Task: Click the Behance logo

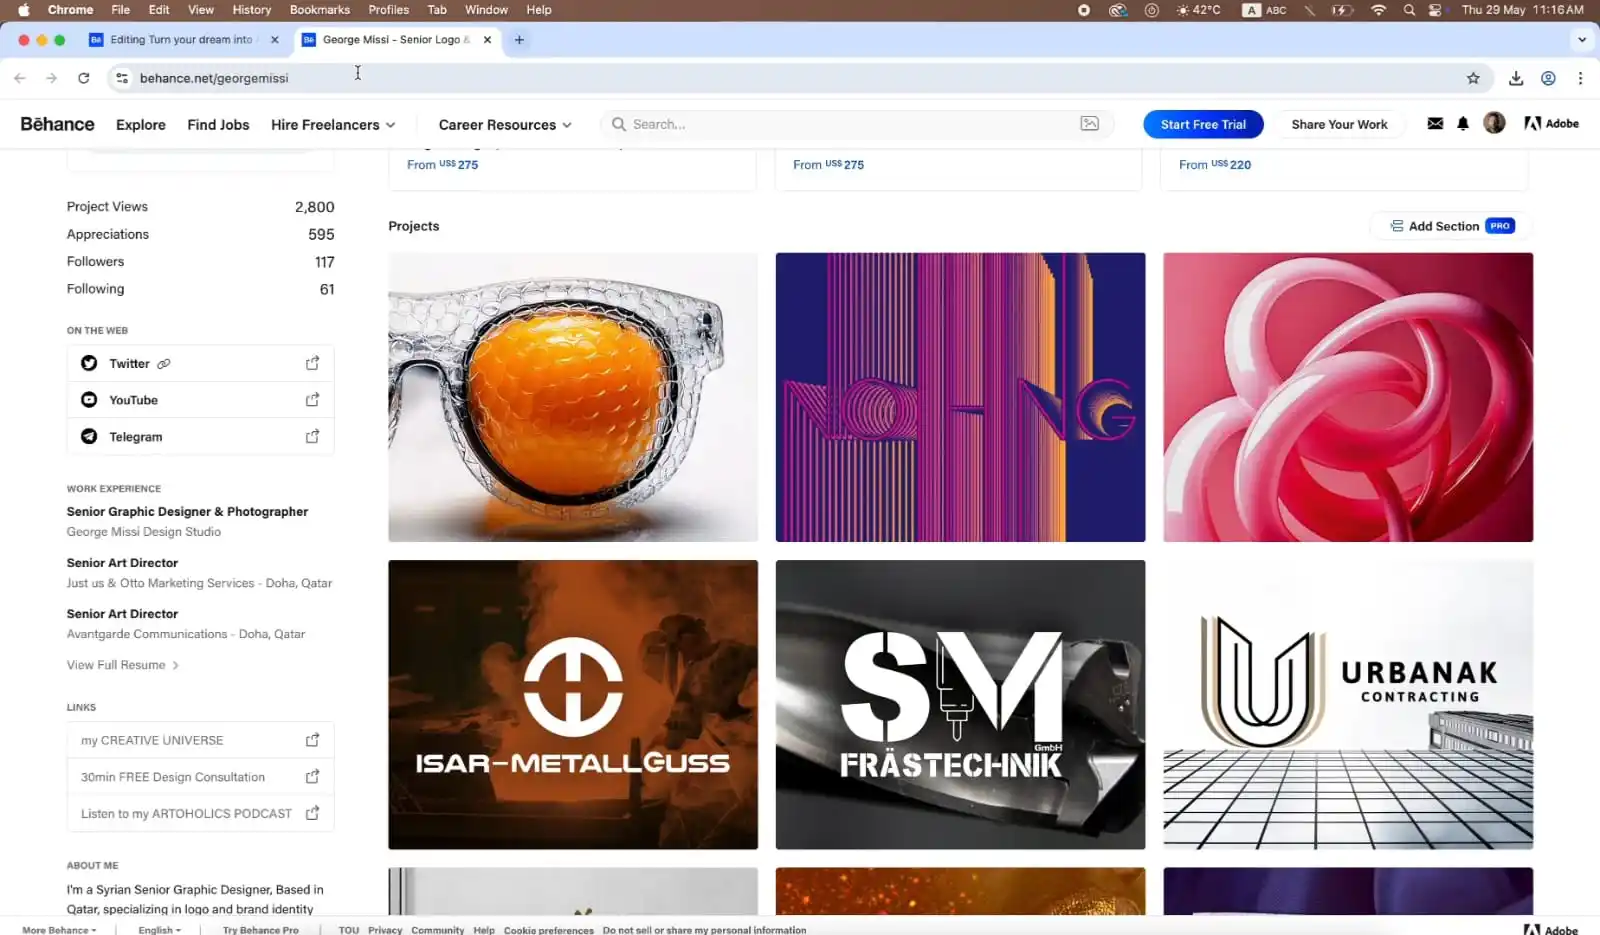Action: tap(57, 124)
